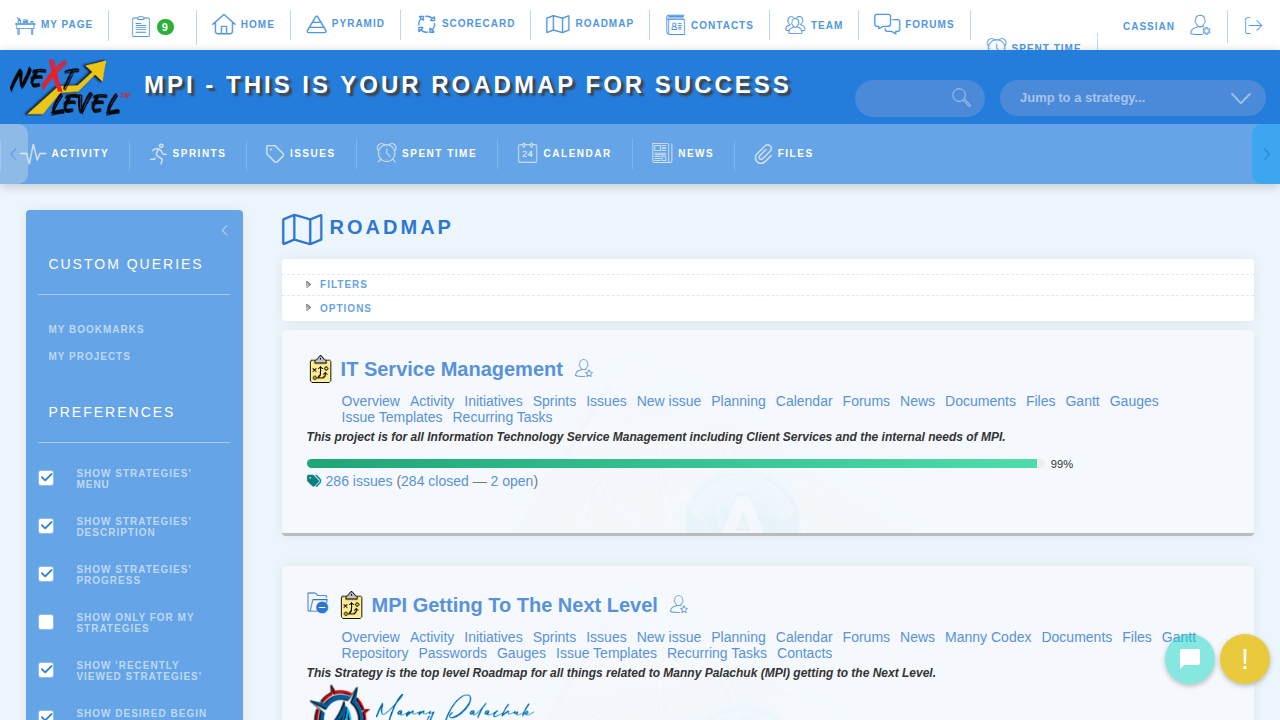Collapse the sidebar with the chevron
The image size is (1280, 720).
pyautogui.click(x=225, y=231)
